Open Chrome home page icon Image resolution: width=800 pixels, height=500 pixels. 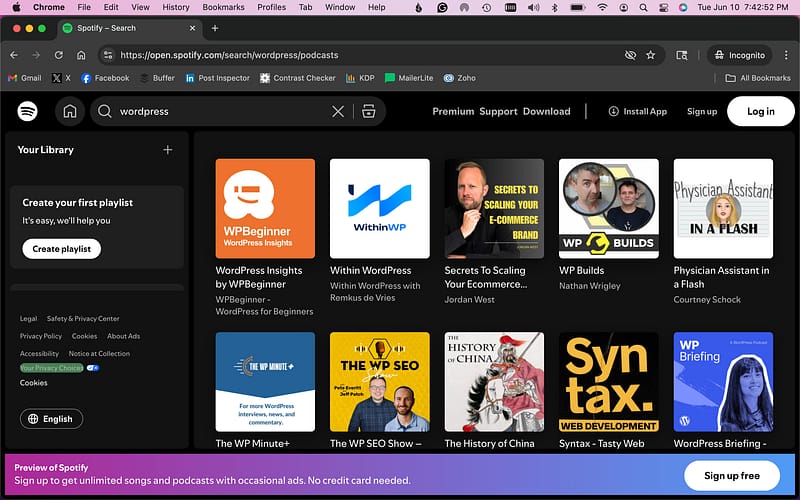tap(81, 55)
